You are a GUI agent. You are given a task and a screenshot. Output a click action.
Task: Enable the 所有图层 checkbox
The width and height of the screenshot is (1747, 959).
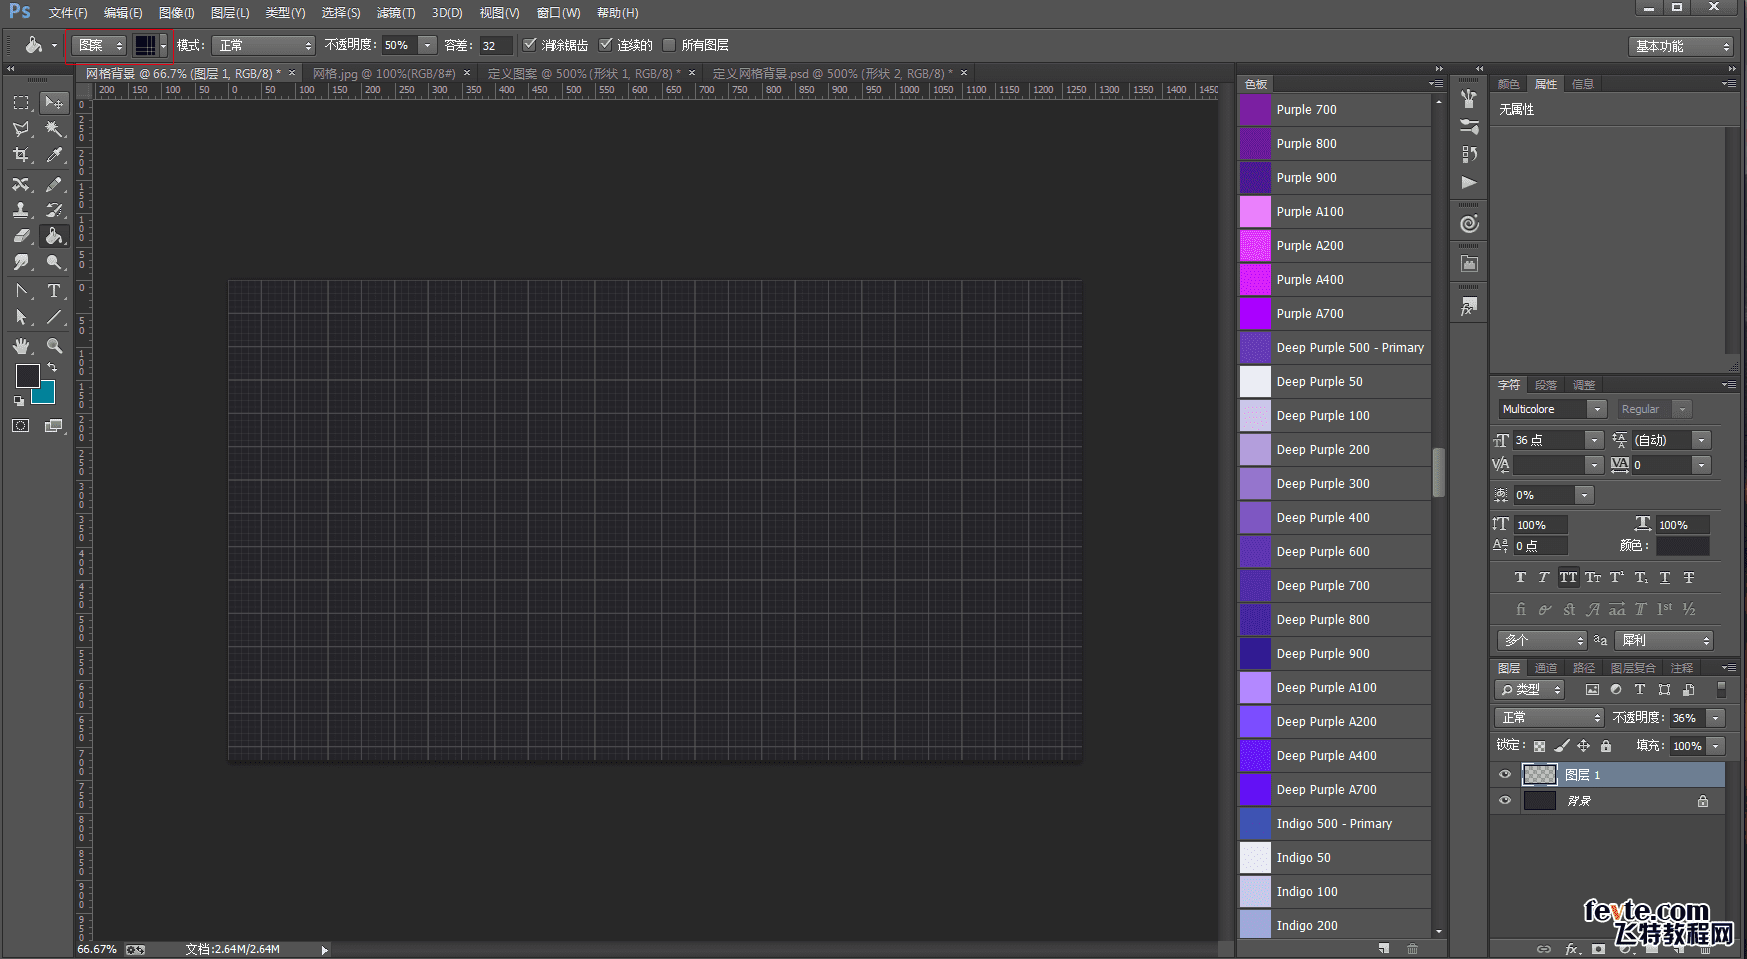[669, 45]
